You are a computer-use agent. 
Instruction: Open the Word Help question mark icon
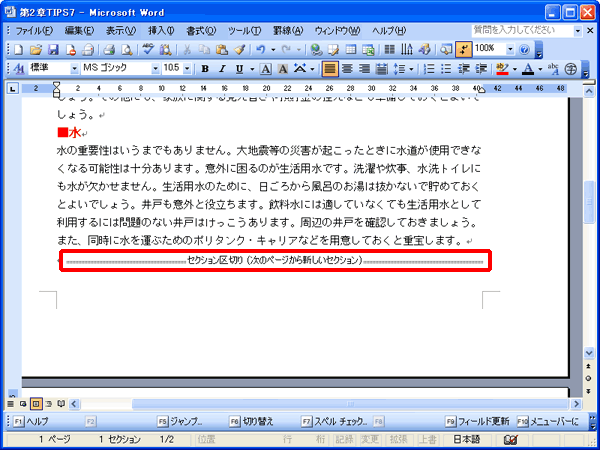(525, 49)
